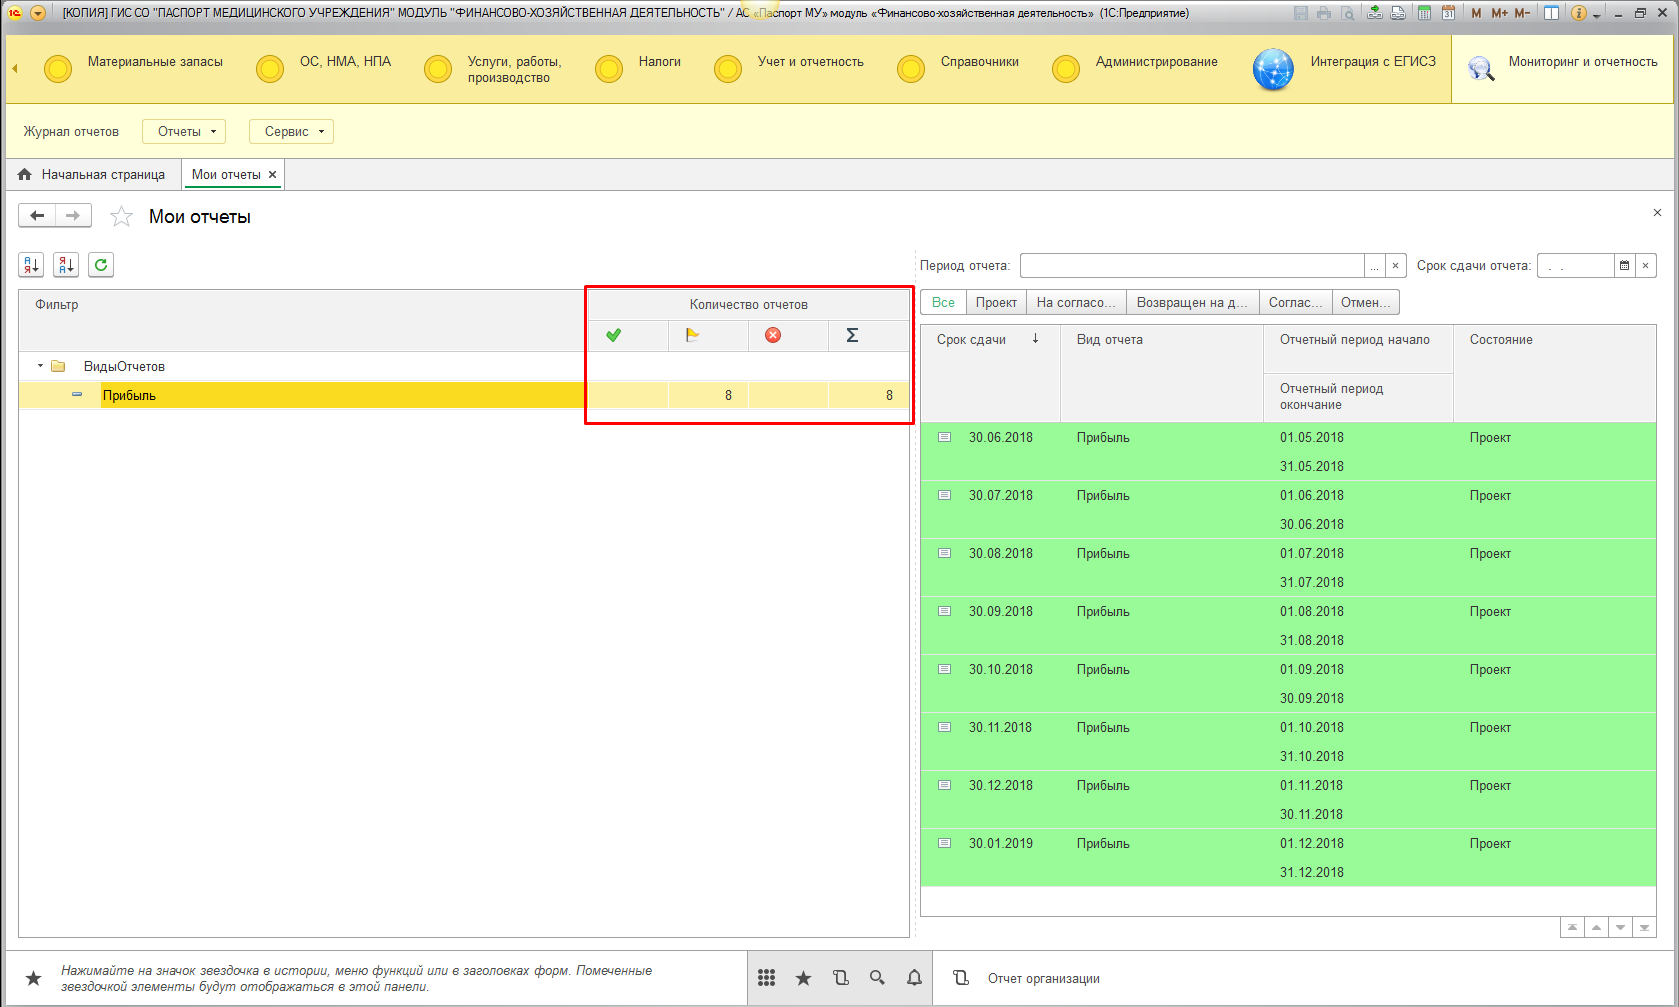Open the Отчеты dropdown menu
Screen dimensions: 1679x1007
(184, 132)
